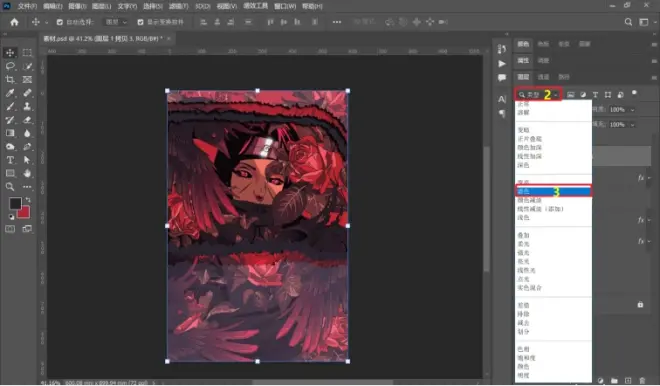Open the Actions play-arrow panel icon
The width and height of the screenshot is (660, 386).
(x=502, y=64)
